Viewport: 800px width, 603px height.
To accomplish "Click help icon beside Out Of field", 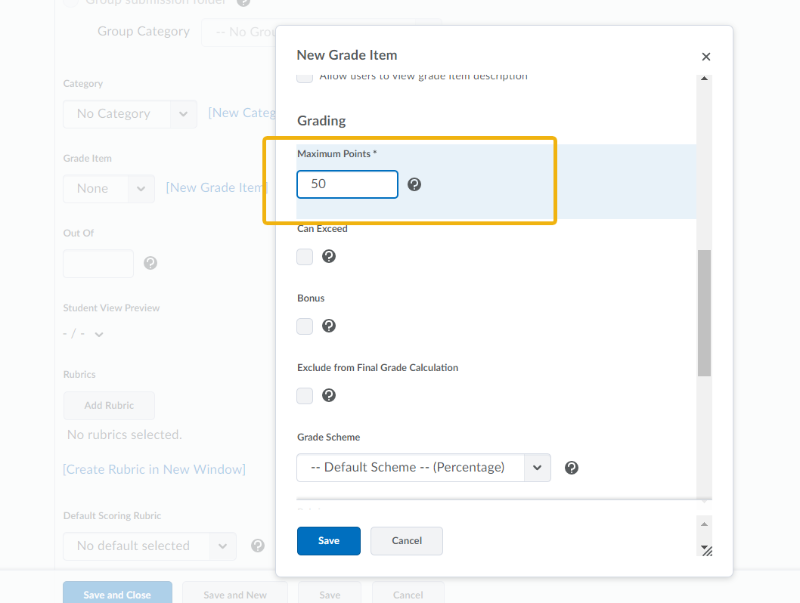I will (150, 263).
